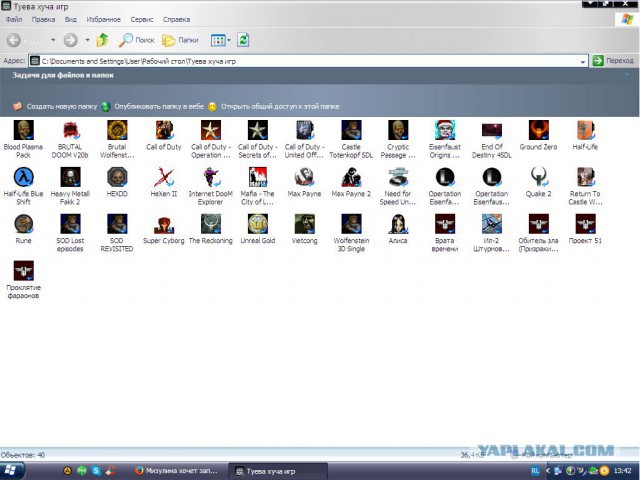Select the Алиса game icon
The image size is (640, 480).
pyautogui.click(x=398, y=224)
